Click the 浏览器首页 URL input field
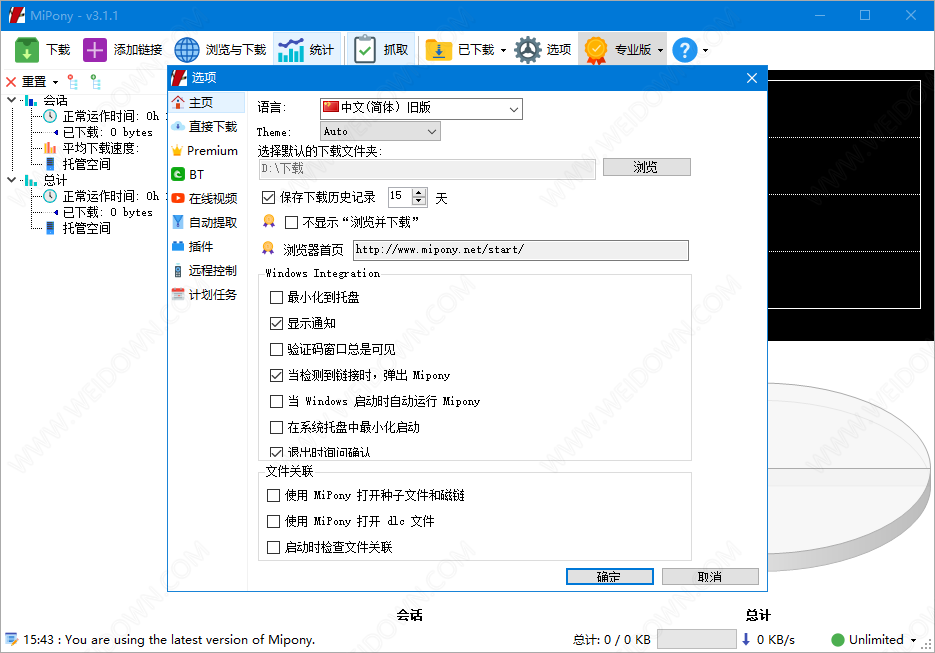This screenshot has width=935, height=653. click(521, 250)
